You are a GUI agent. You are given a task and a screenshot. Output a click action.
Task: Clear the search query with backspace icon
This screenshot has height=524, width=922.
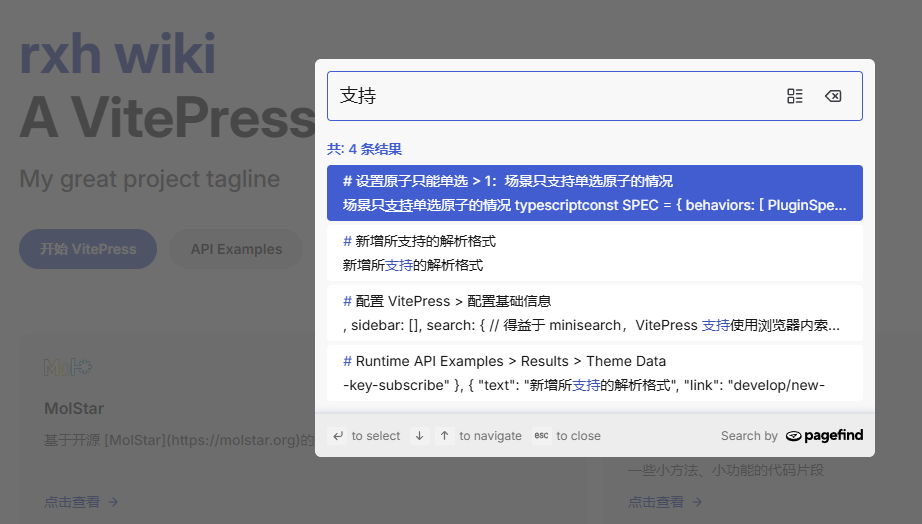[833, 96]
